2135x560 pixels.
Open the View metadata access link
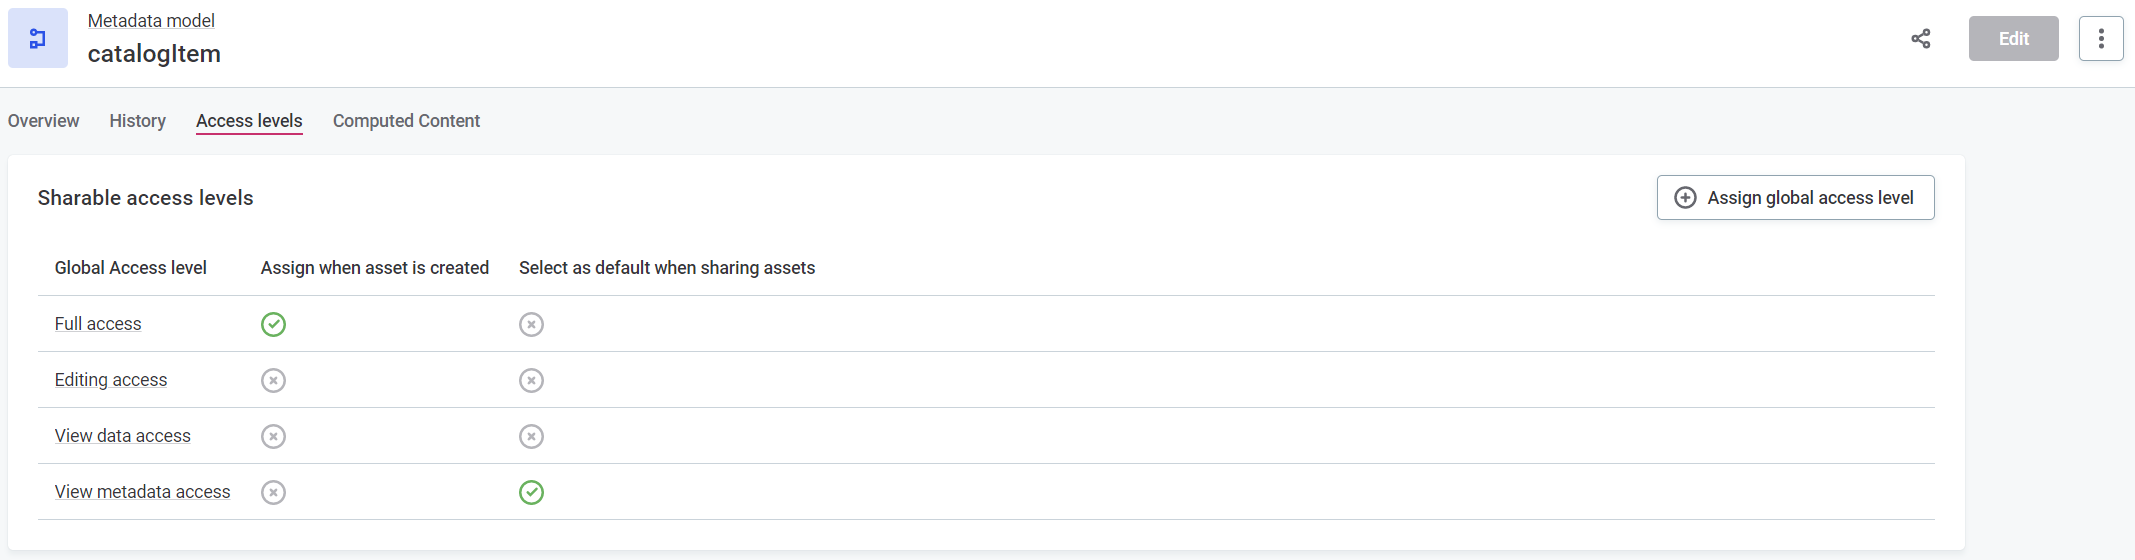click(142, 492)
